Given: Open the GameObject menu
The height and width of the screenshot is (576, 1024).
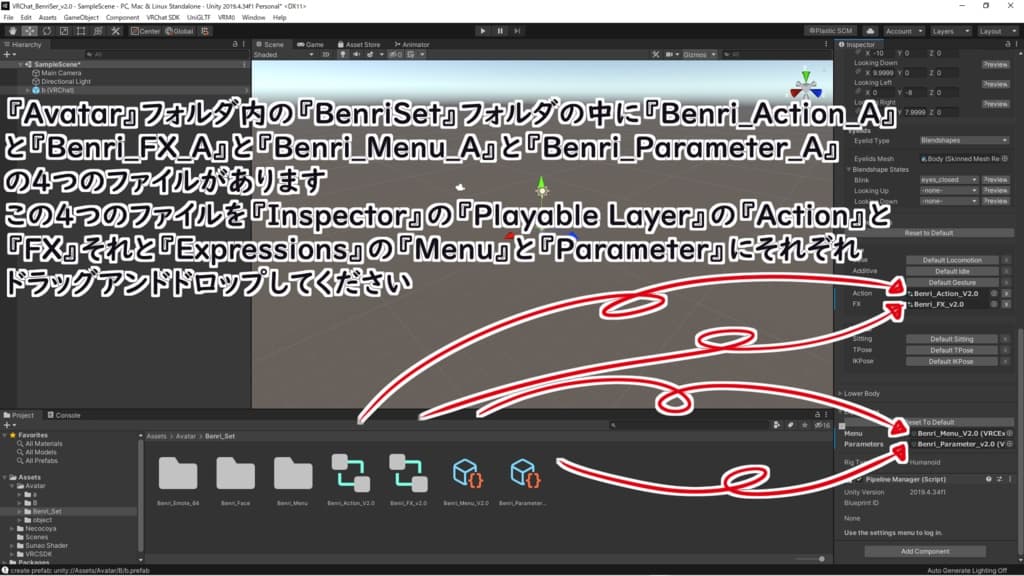Looking at the screenshot, I should point(81,18).
